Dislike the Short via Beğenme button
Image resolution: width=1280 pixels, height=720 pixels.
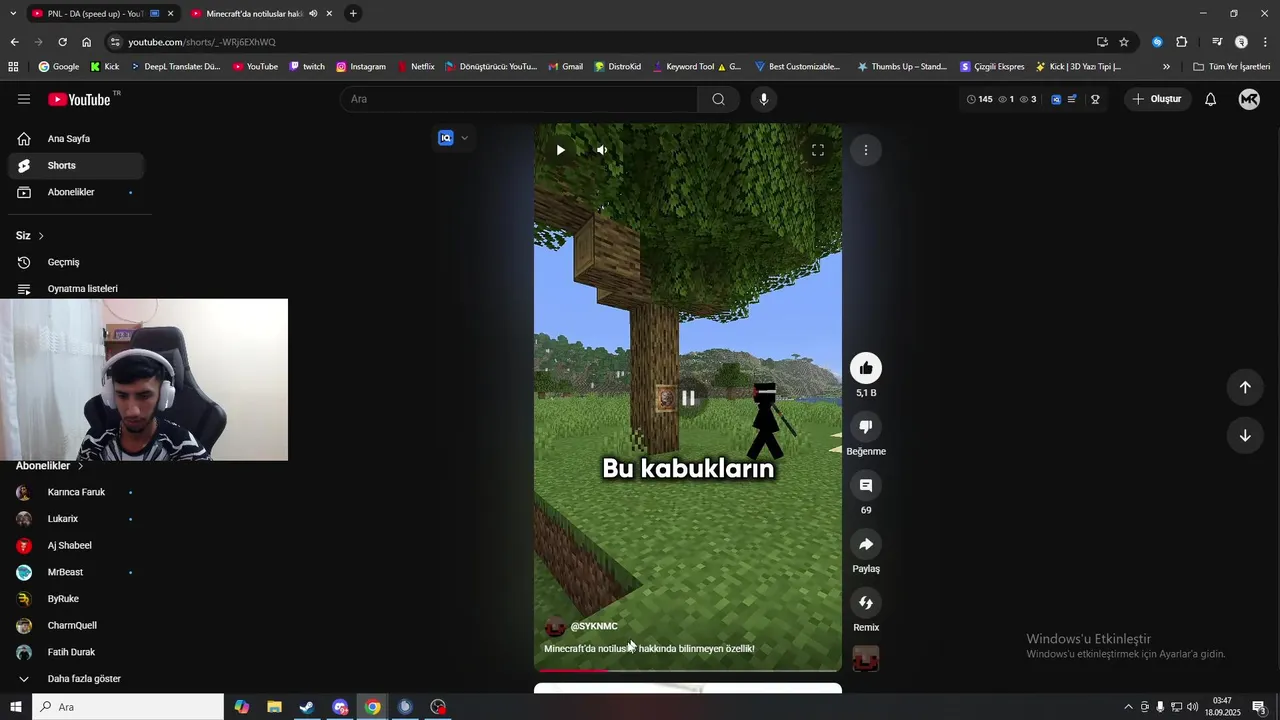866,427
